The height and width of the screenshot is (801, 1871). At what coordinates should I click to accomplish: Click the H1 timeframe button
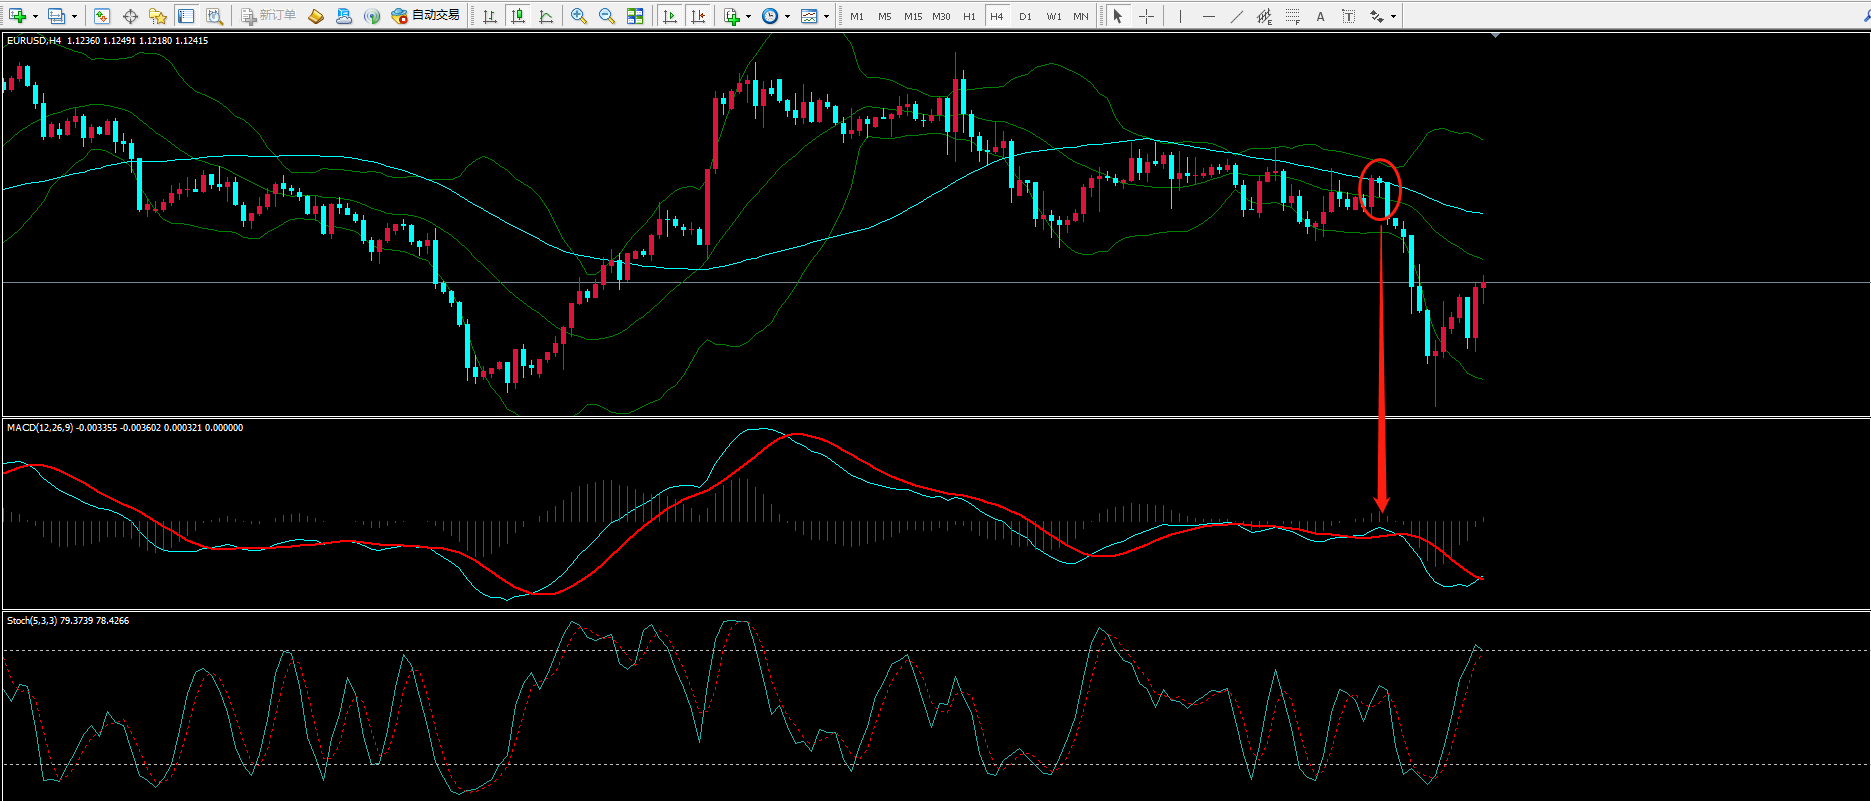tap(969, 16)
